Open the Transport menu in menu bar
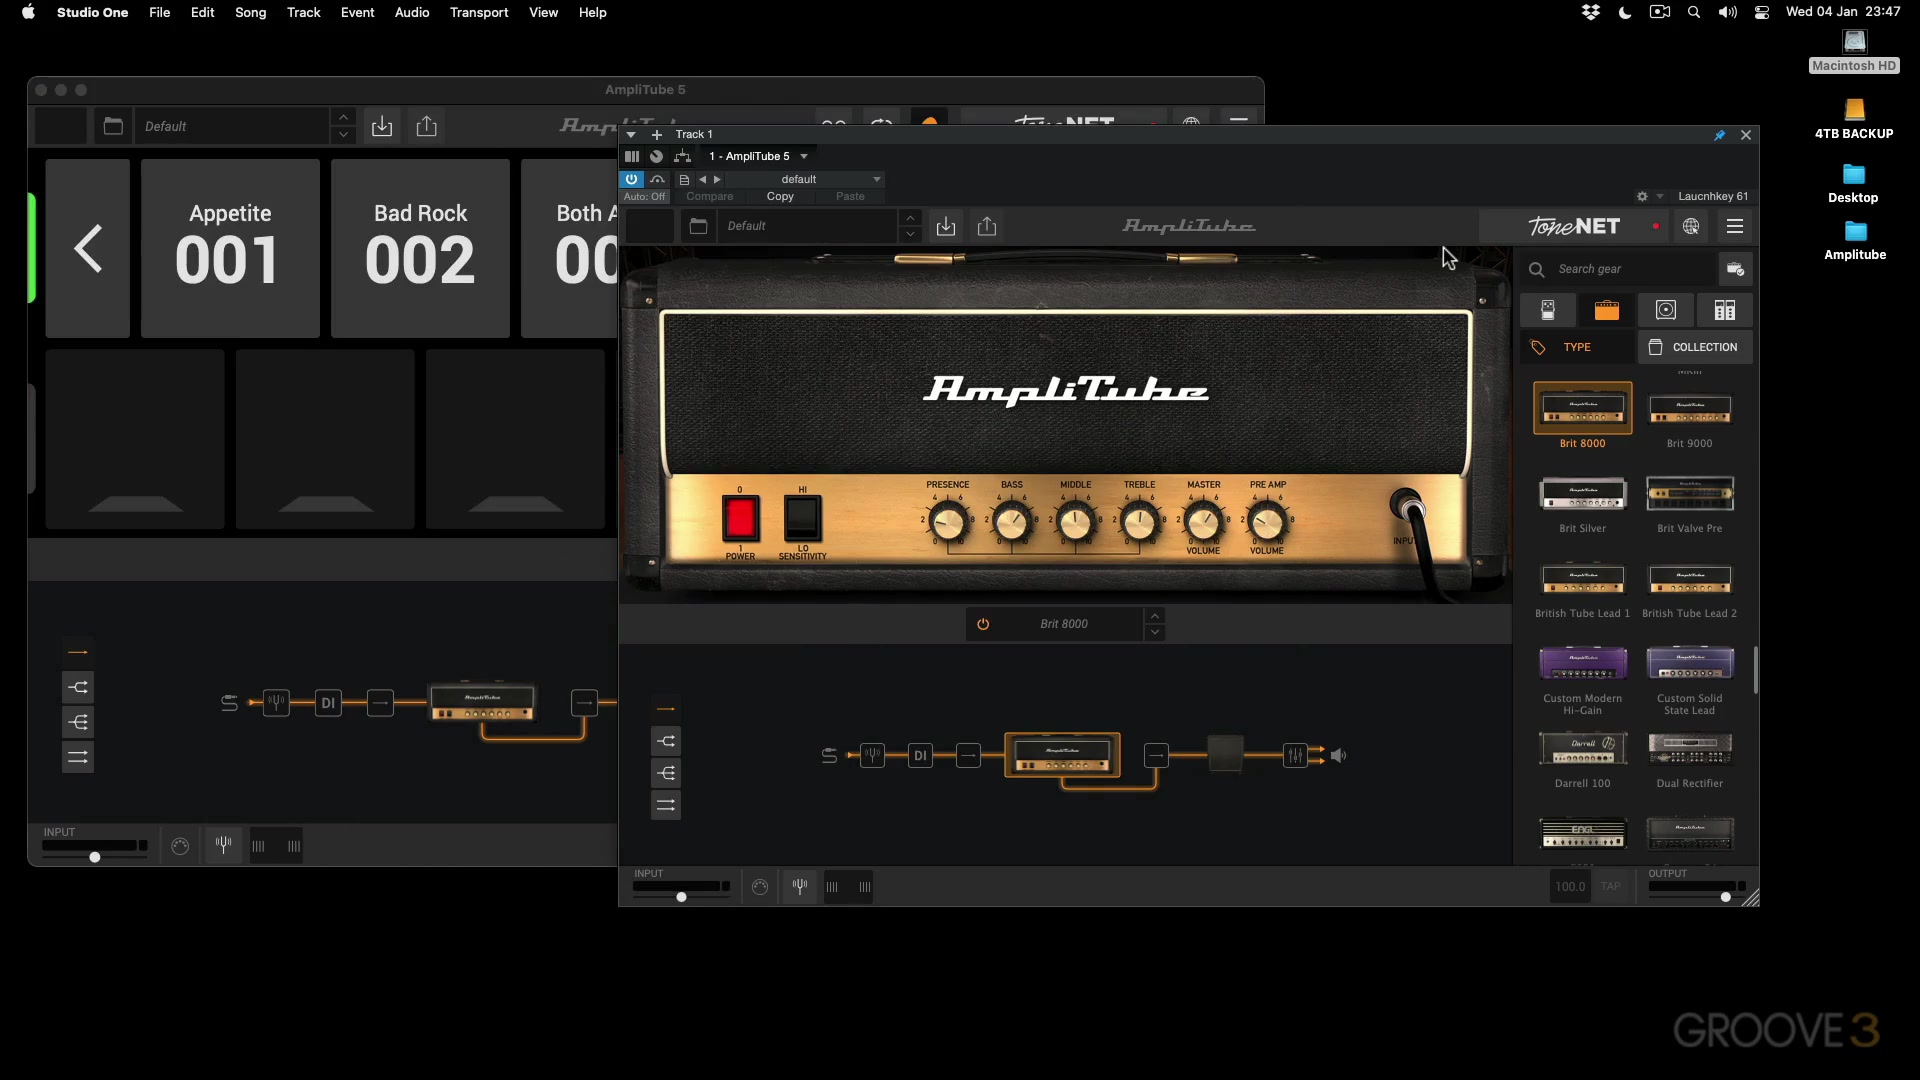1920x1080 pixels. (x=479, y=12)
